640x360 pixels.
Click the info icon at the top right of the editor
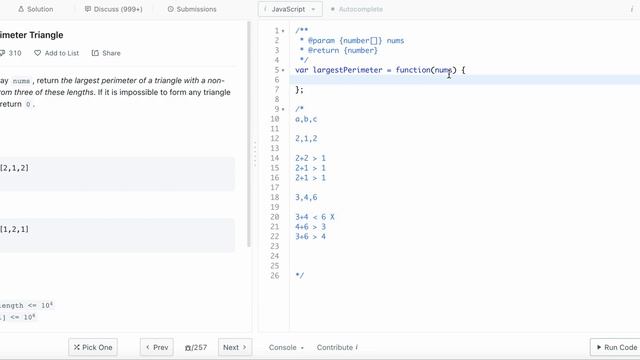point(631,9)
